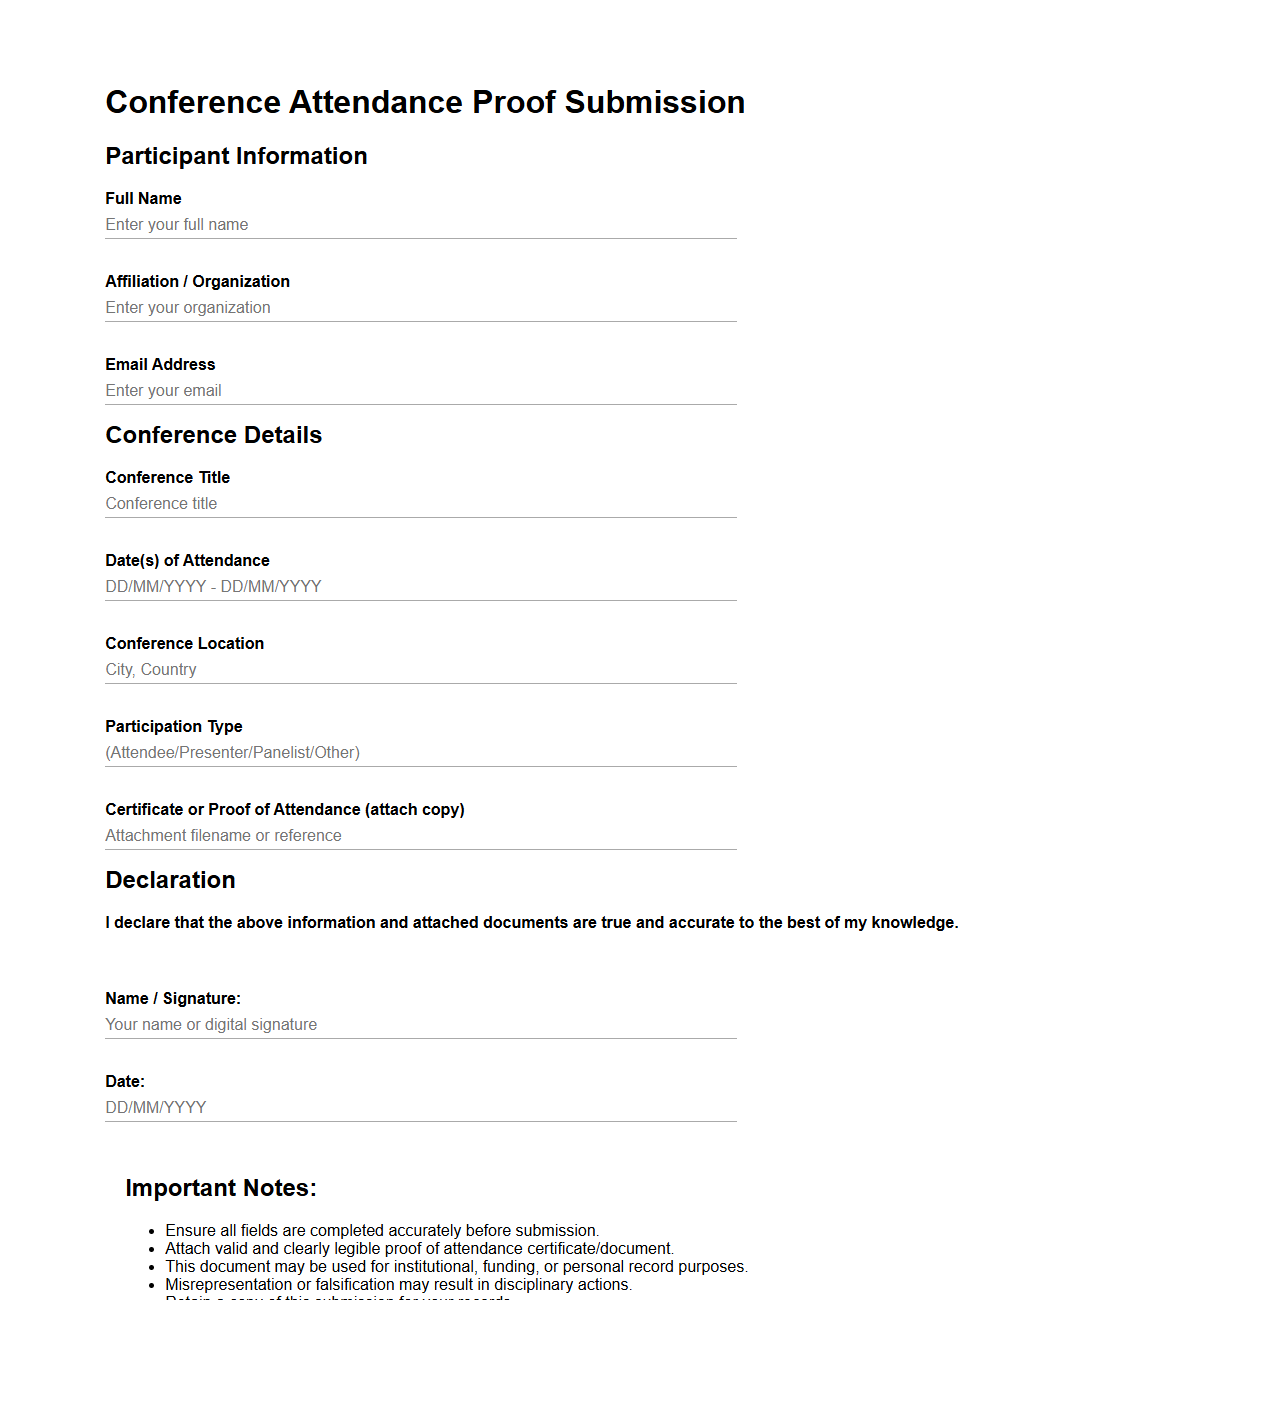
Task: Click the Participation Type input field
Action: [x=420, y=753]
